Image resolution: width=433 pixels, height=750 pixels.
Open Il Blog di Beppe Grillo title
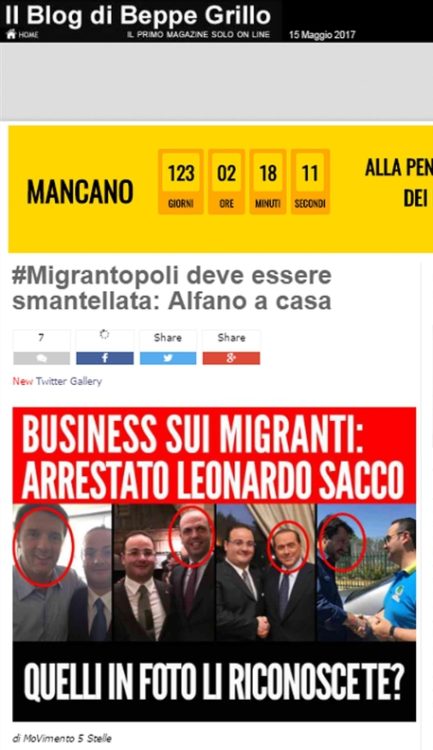(138, 15)
